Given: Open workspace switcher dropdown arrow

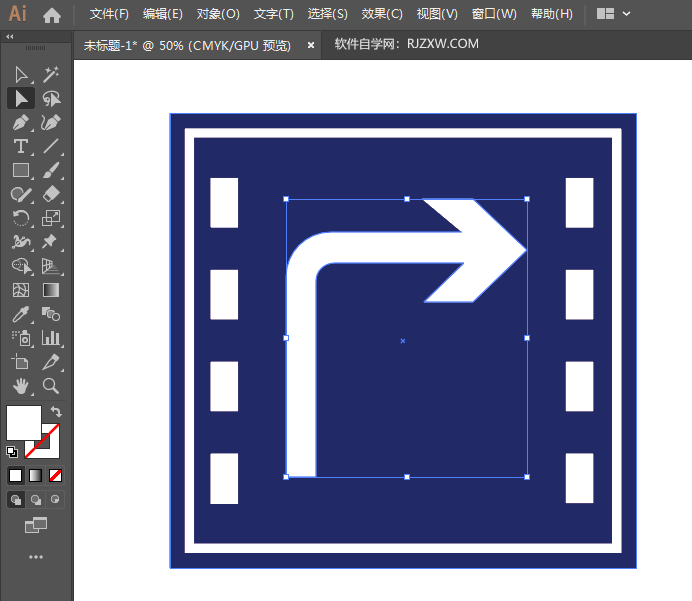Looking at the screenshot, I should [626, 14].
